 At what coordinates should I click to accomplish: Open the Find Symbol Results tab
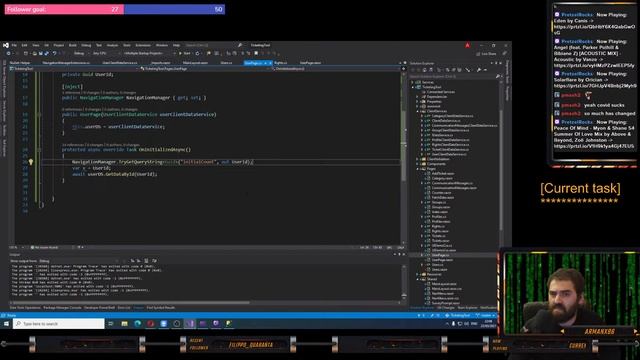click(161, 308)
